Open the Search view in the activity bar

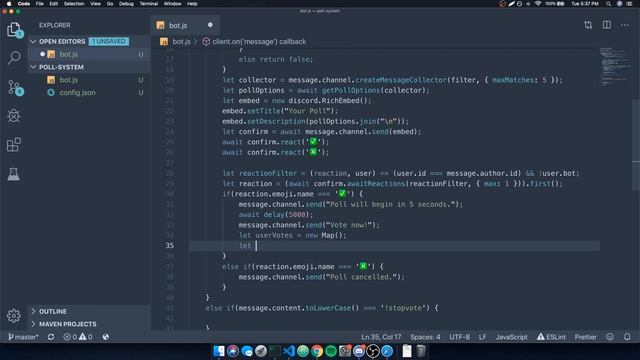click(14, 58)
